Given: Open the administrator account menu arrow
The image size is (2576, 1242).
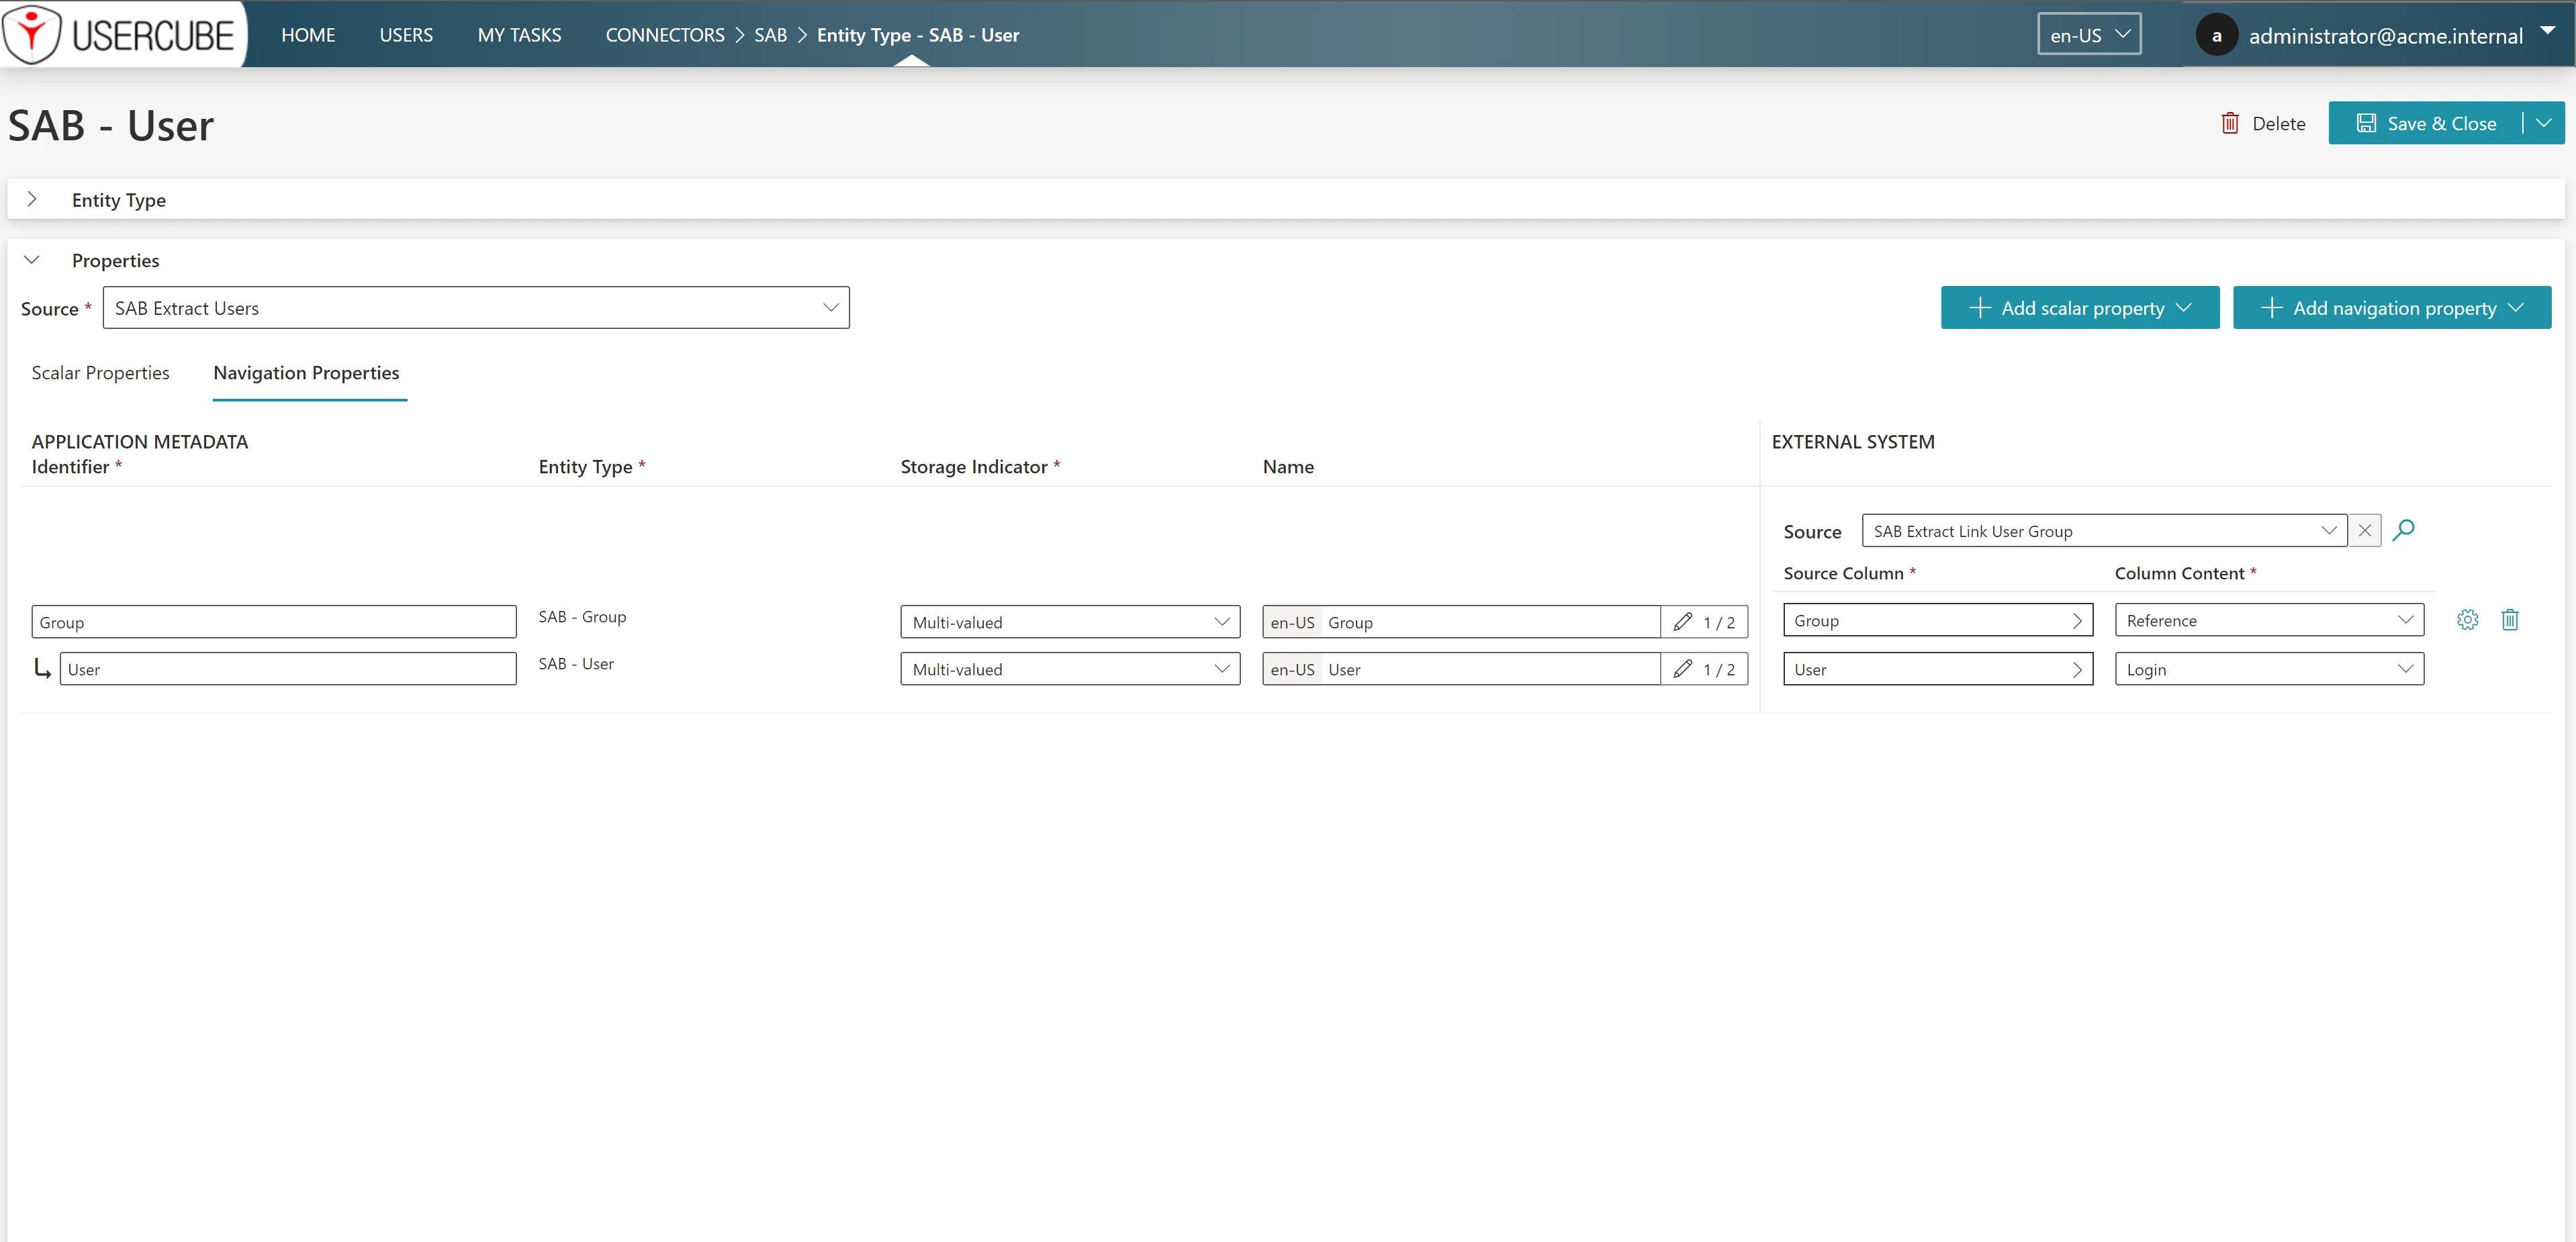Looking at the screenshot, I should tap(2548, 31).
